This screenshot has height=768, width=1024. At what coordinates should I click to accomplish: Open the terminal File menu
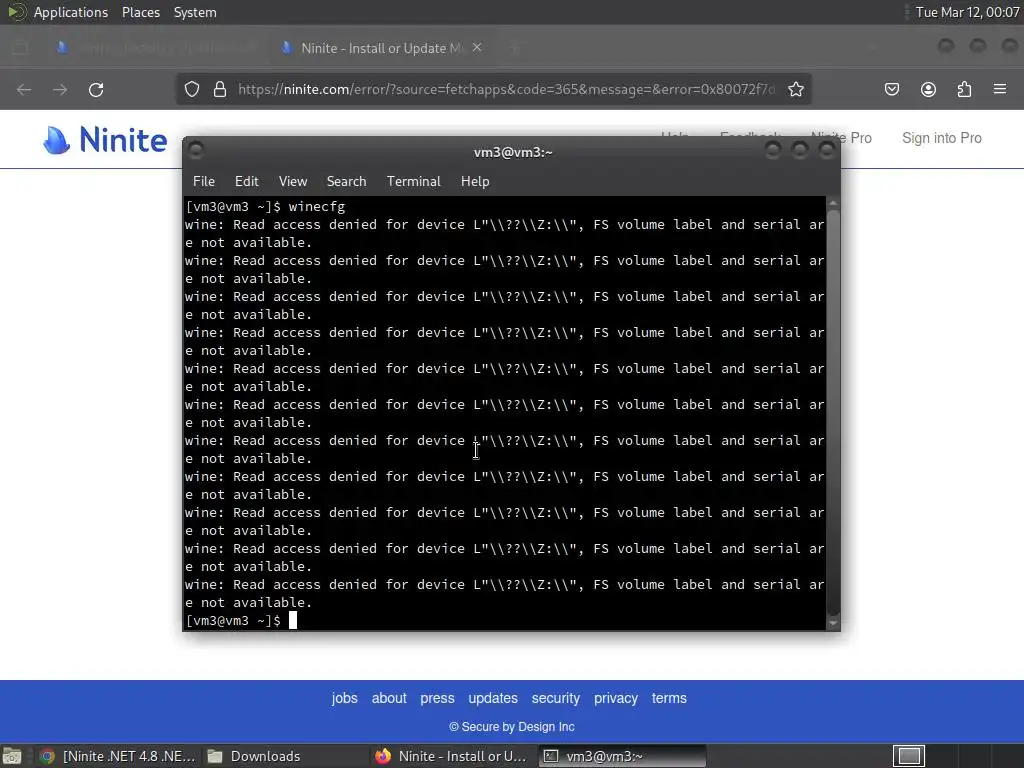point(204,182)
